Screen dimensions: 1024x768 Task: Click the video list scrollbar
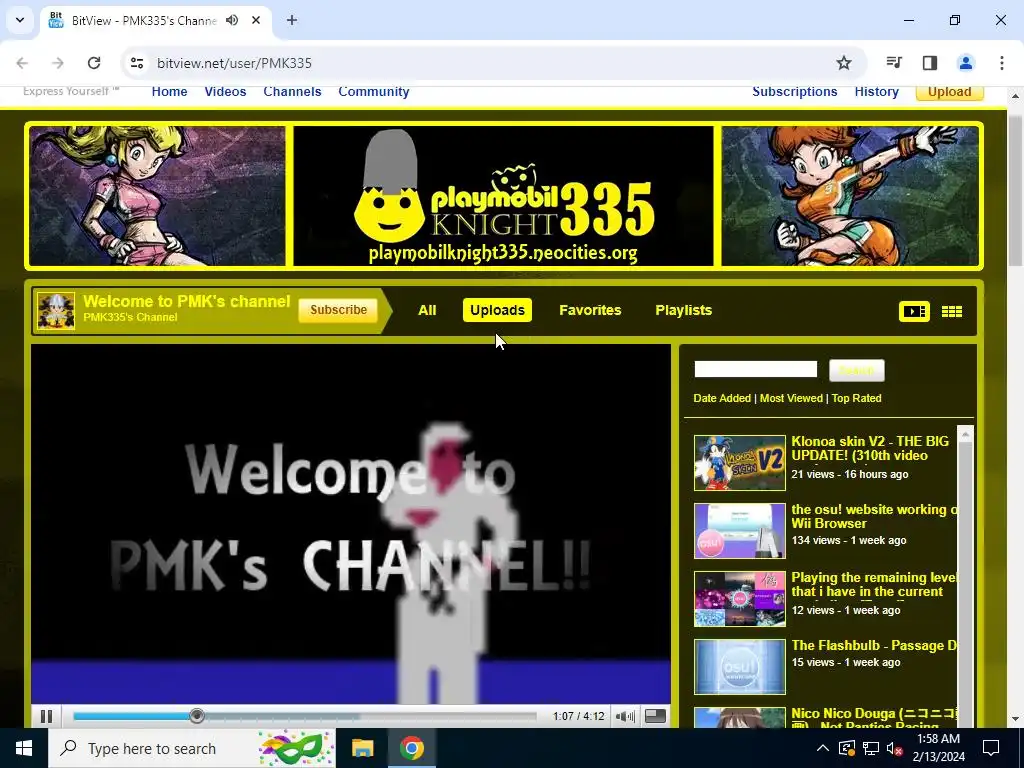pos(965,575)
